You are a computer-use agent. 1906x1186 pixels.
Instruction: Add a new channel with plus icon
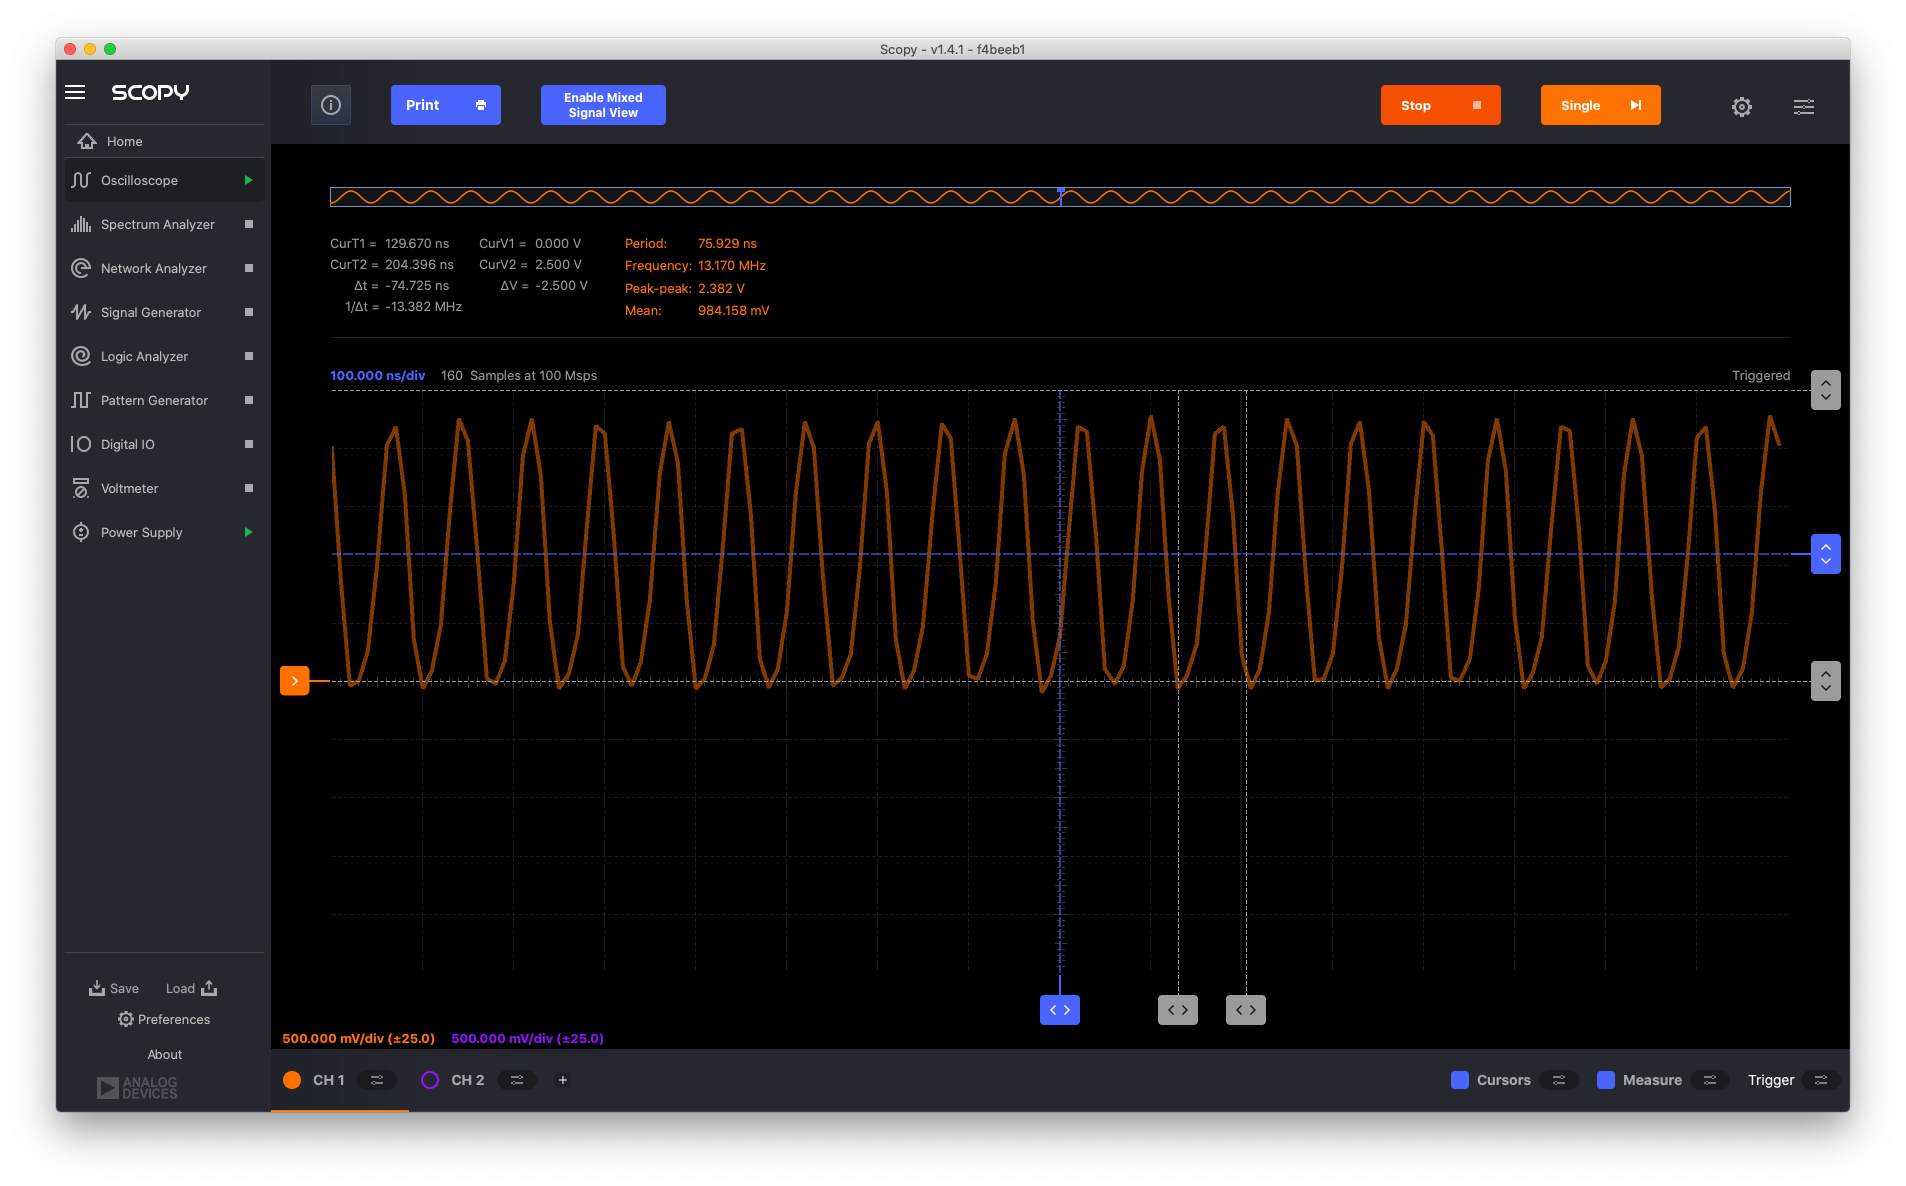pos(563,1080)
